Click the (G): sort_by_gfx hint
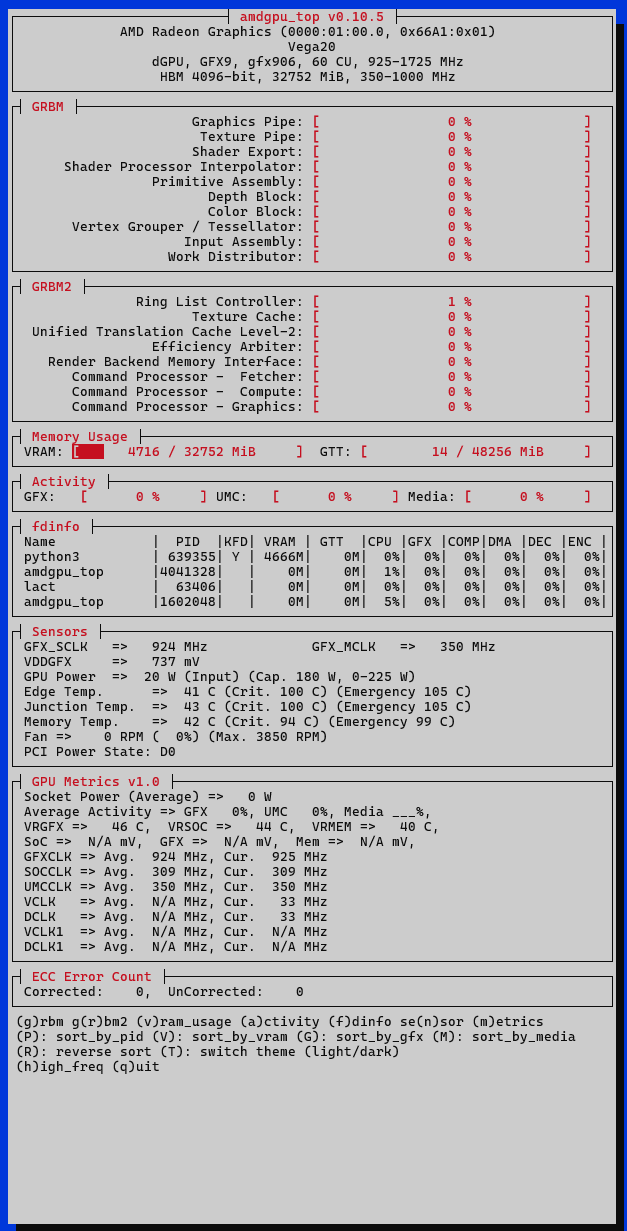627x1231 pixels. coord(360,1036)
